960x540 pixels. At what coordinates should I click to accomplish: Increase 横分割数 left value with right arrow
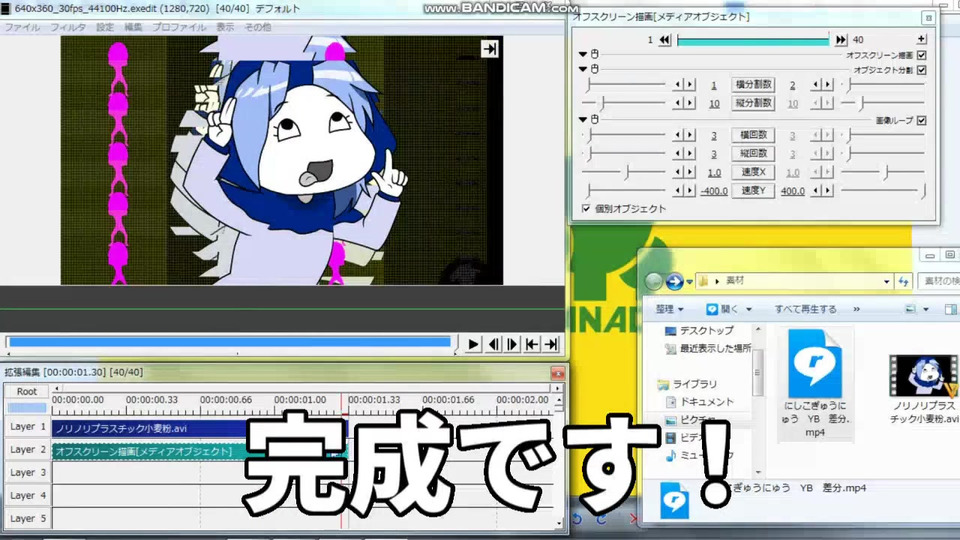(691, 84)
